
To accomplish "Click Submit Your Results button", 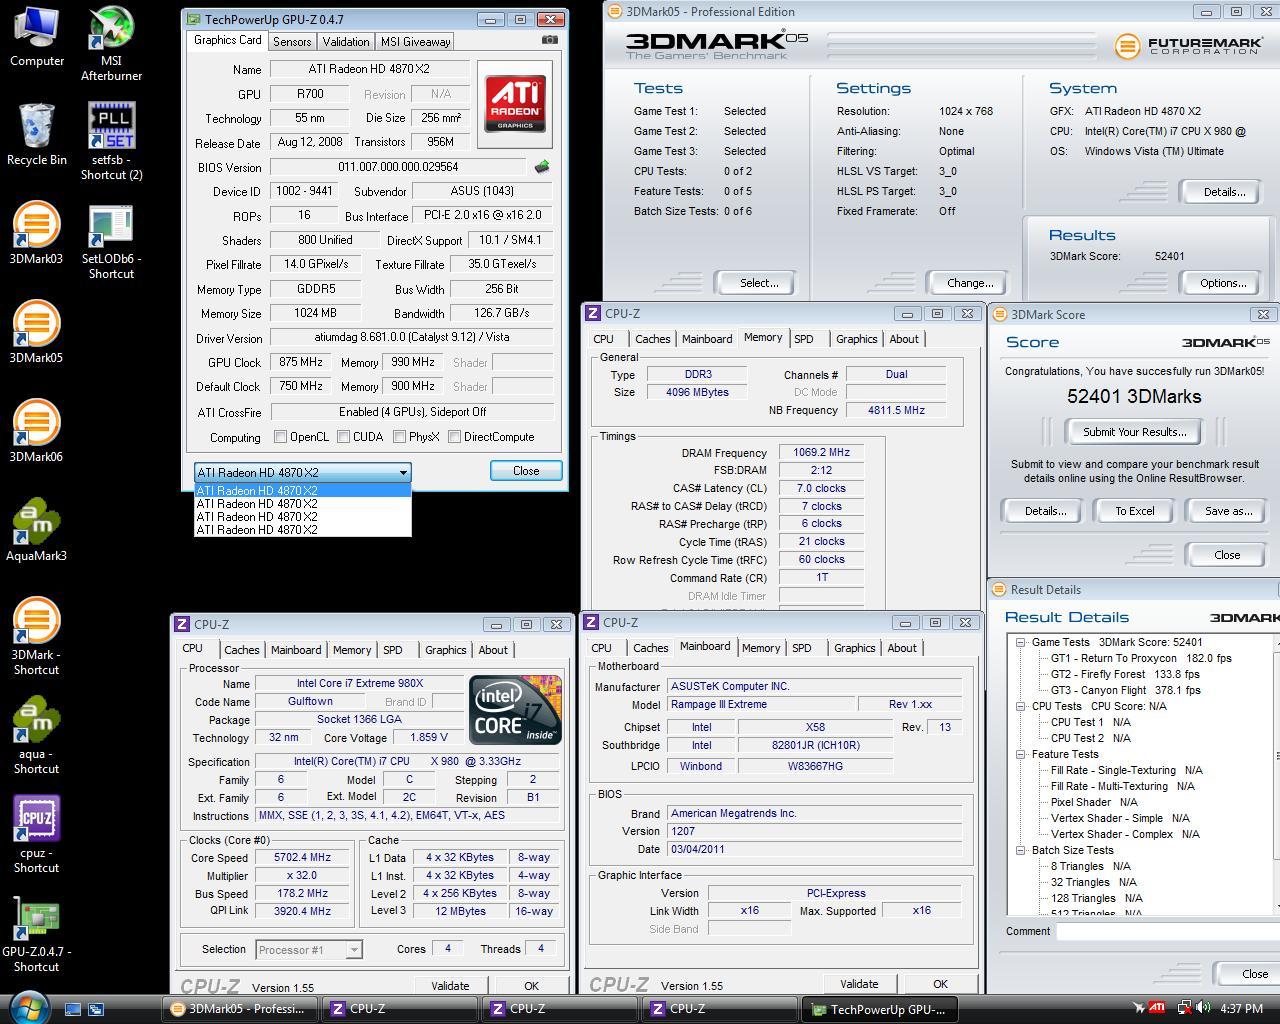I will tap(1134, 432).
